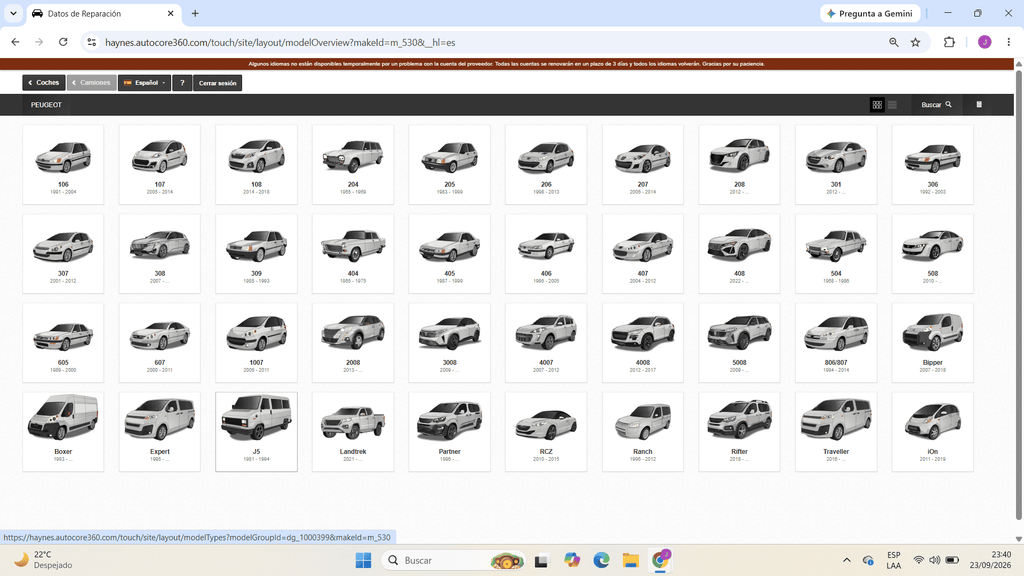Viewport: 1024px width, 576px height.
Task: Click the address bar URL
Action: (280, 42)
